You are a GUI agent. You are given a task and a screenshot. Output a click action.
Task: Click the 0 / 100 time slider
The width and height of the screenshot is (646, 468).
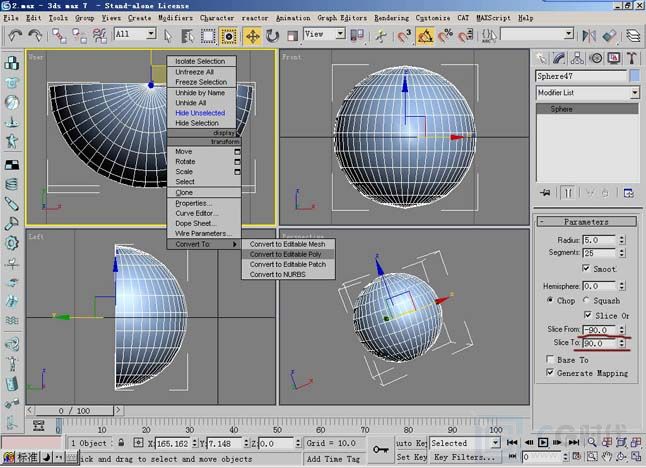(x=74, y=410)
